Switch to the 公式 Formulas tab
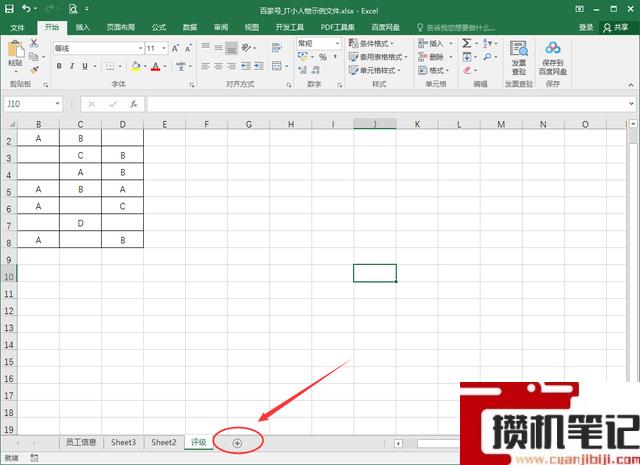The height and width of the screenshot is (465, 640). click(x=159, y=27)
